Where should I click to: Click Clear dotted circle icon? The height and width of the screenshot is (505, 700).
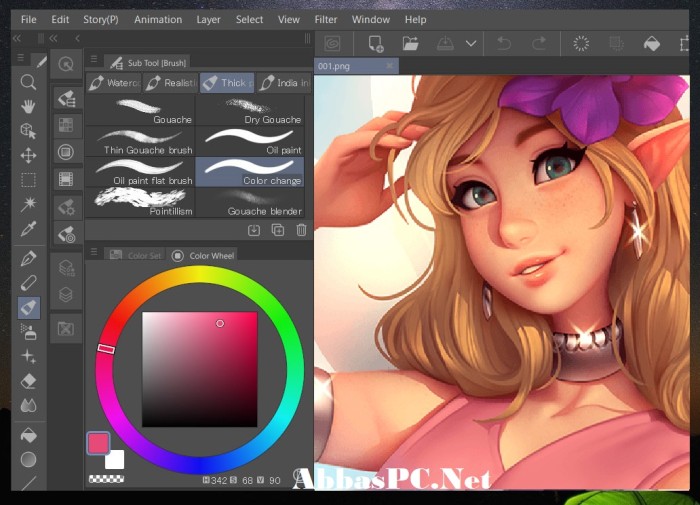(x=581, y=44)
